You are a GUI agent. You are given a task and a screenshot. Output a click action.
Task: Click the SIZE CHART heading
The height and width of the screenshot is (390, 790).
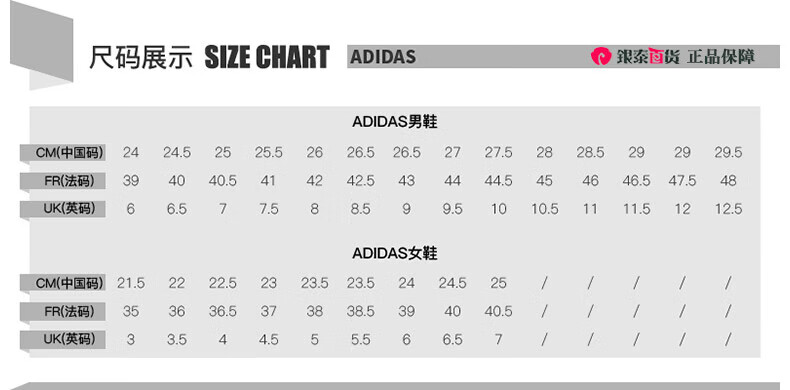267,57
